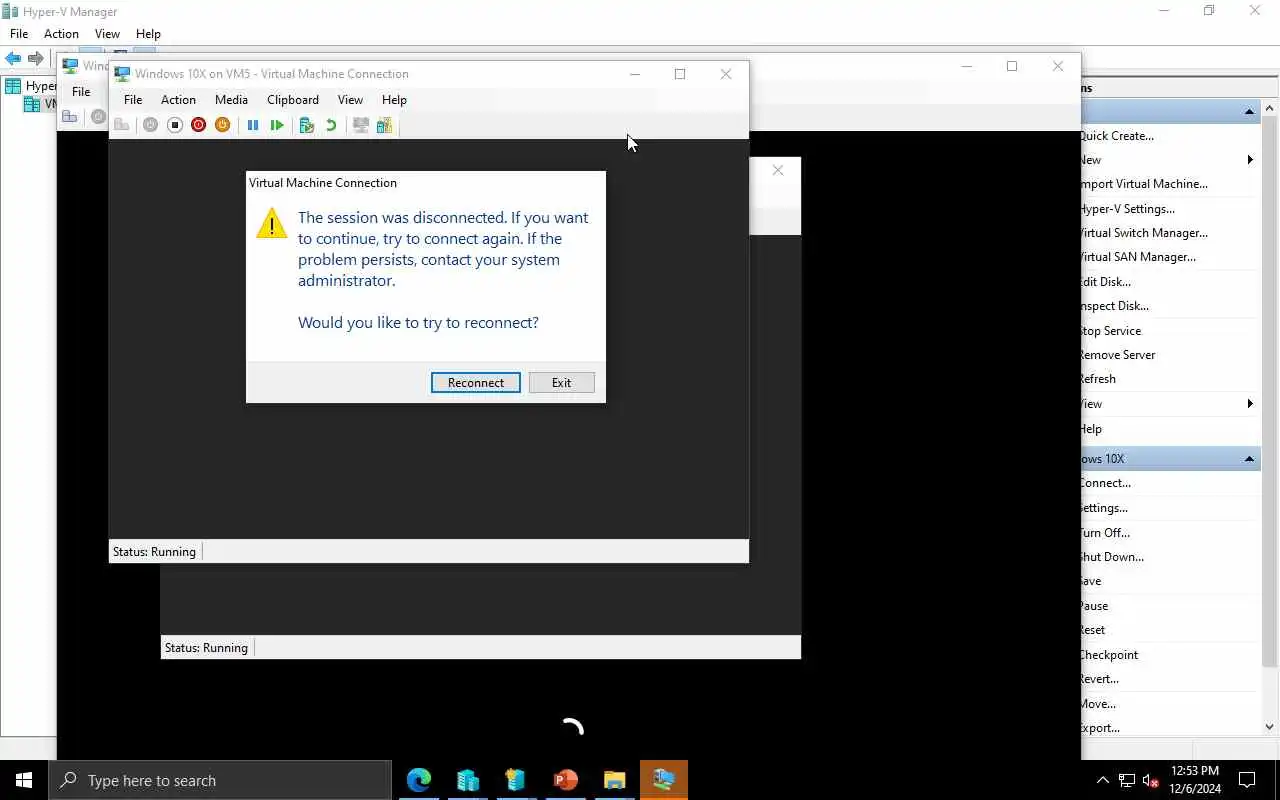The height and width of the screenshot is (800, 1280).
Task: Toggle the enhanced session monitor icon
Action: (360, 125)
